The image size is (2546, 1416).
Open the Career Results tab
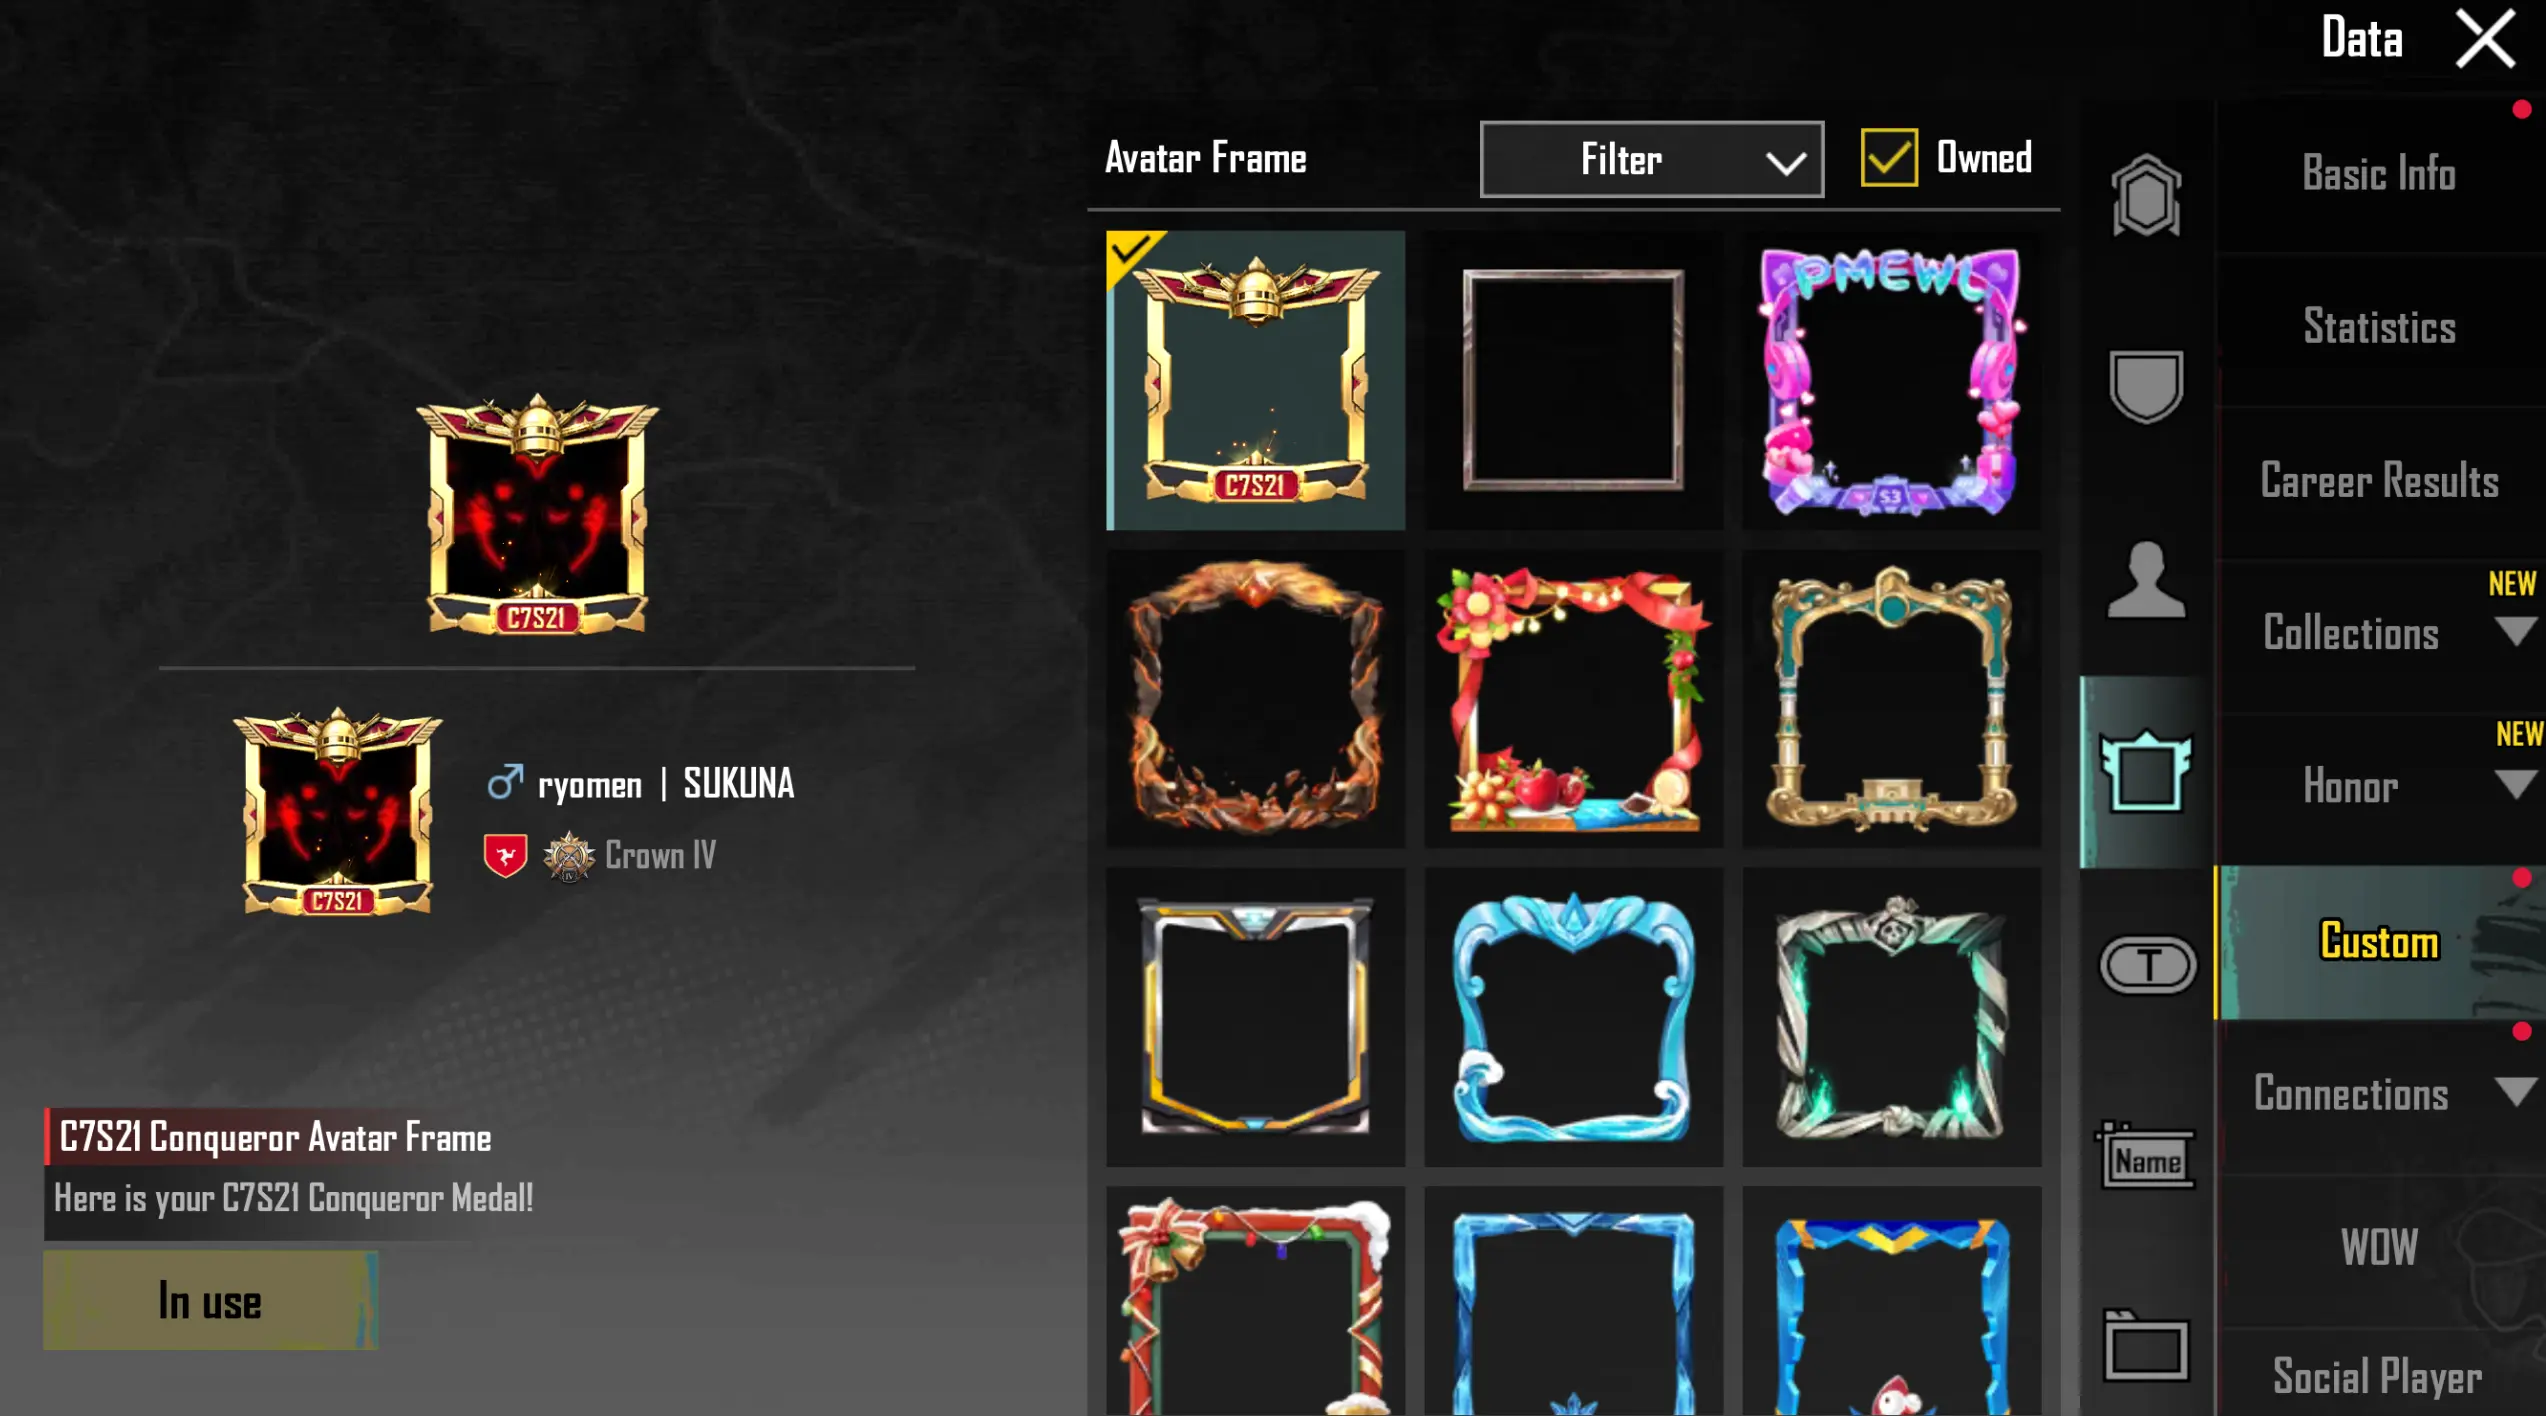(2380, 482)
